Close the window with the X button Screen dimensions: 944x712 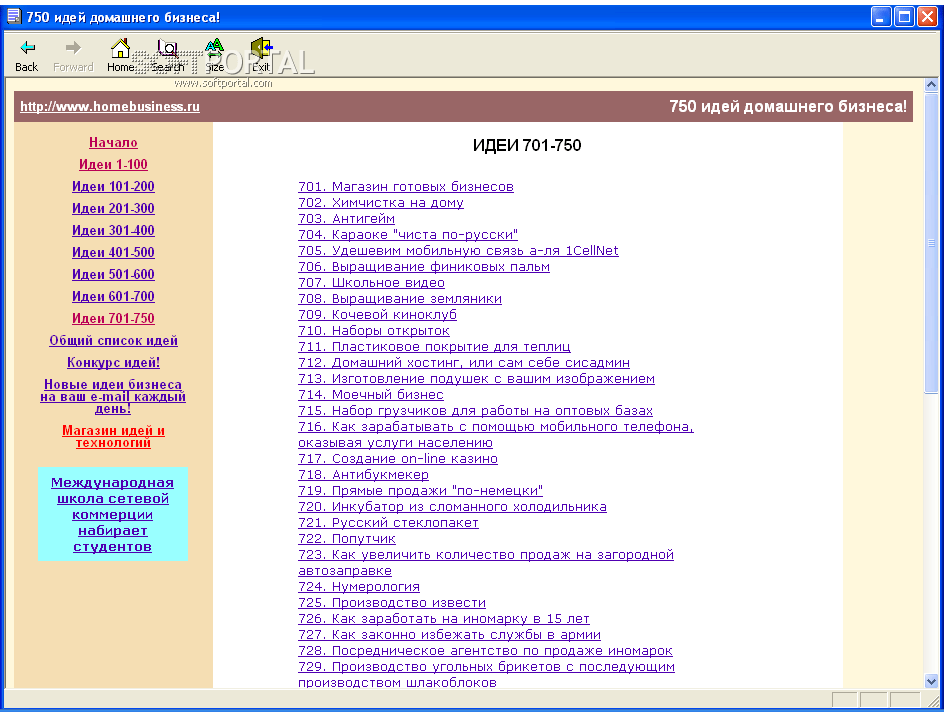(x=927, y=17)
